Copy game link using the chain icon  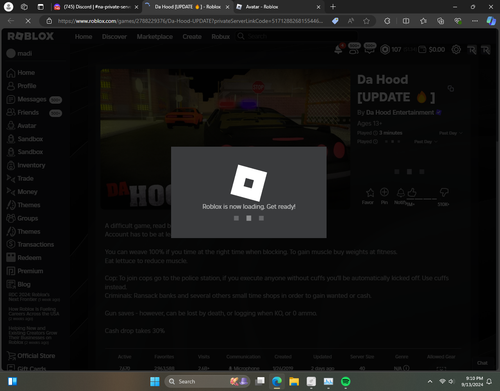click(451, 88)
